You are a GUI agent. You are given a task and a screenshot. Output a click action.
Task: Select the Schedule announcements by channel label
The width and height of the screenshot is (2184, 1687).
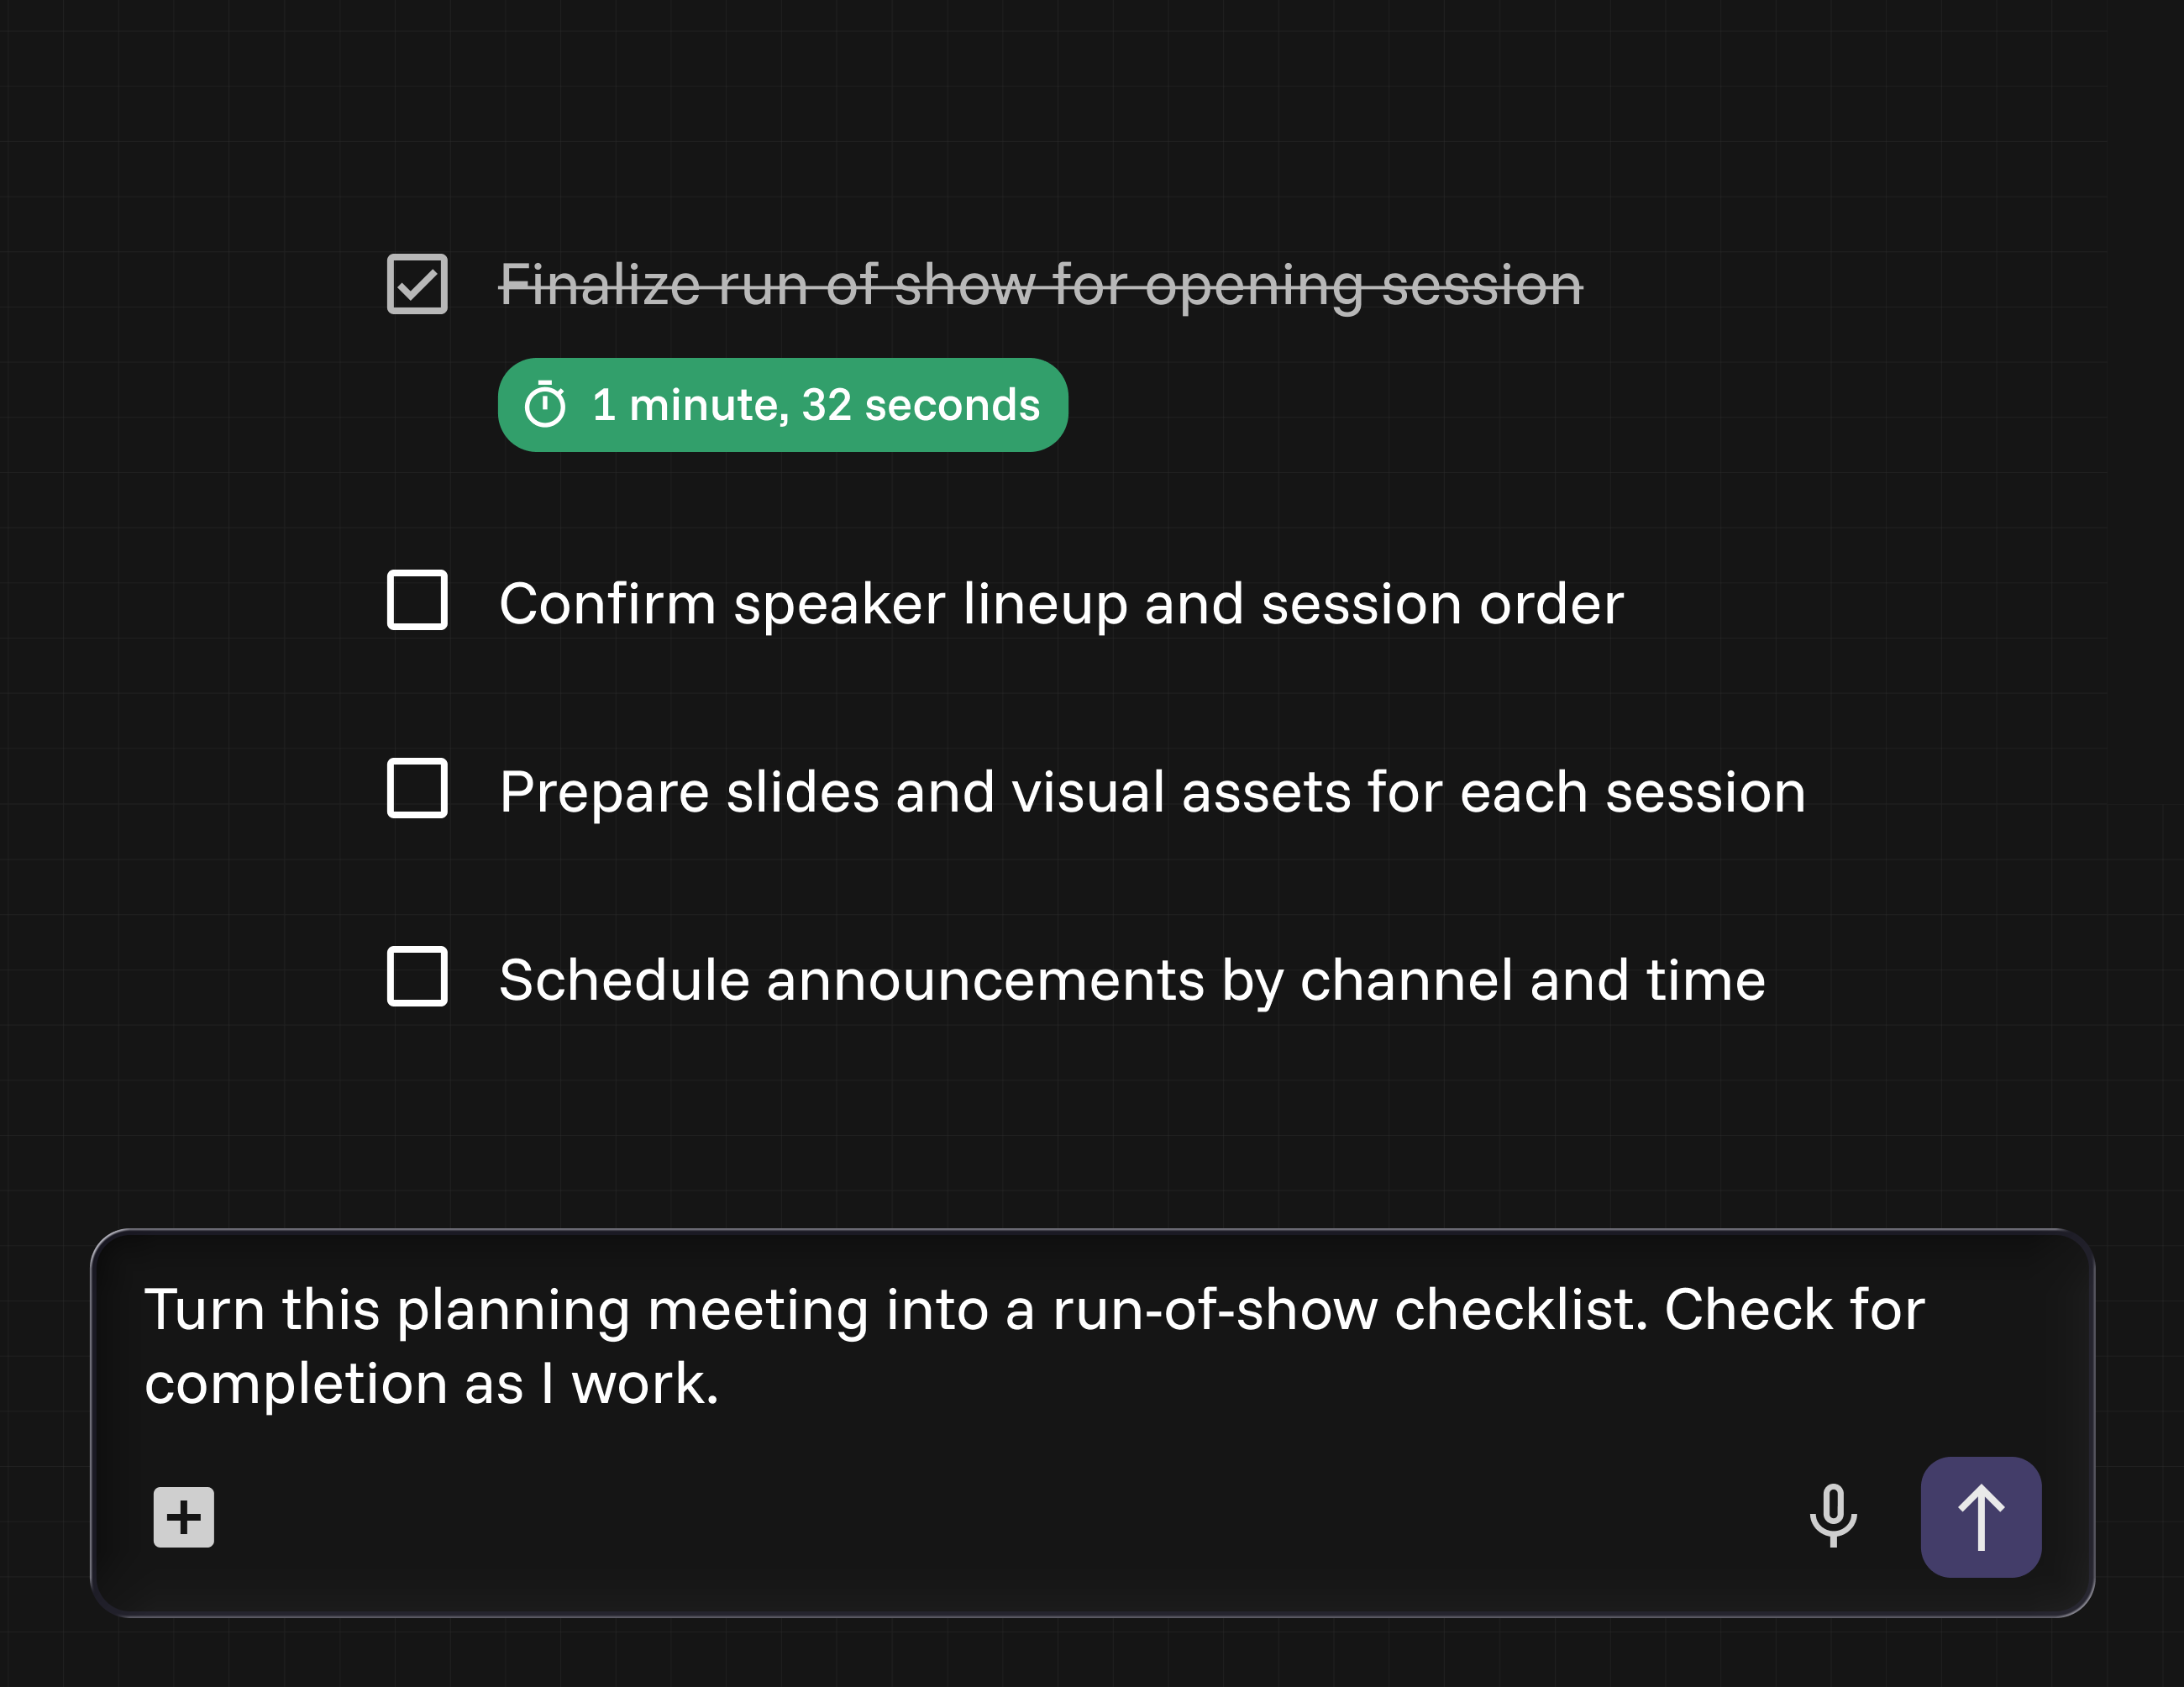click(1131, 980)
